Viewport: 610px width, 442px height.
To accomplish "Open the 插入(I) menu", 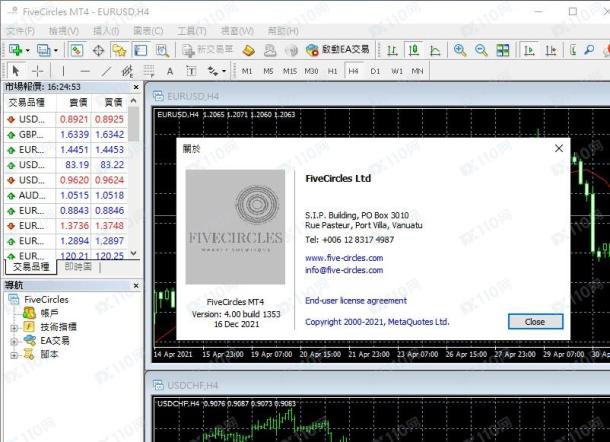I will [106, 31].
